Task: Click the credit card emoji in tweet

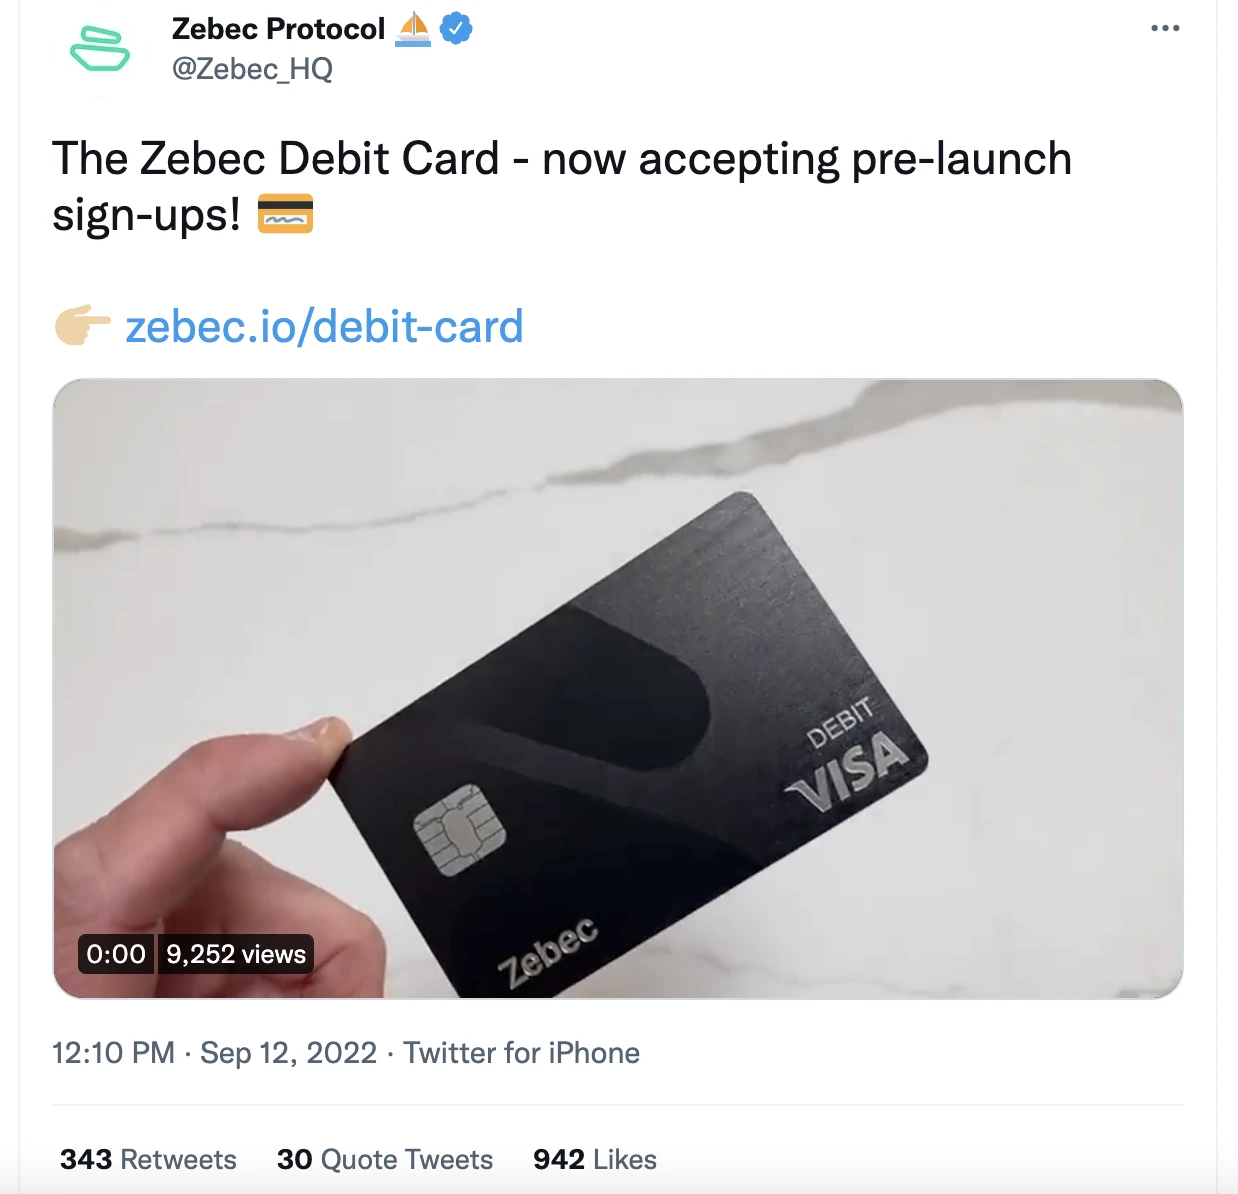Action: [x=285, y=215]
